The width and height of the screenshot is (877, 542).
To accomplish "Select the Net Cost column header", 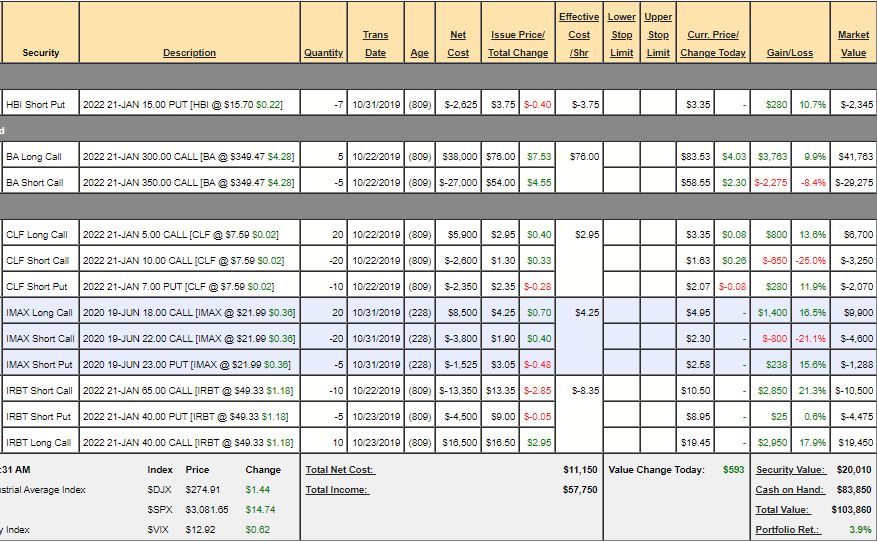I will pos(458,44).
